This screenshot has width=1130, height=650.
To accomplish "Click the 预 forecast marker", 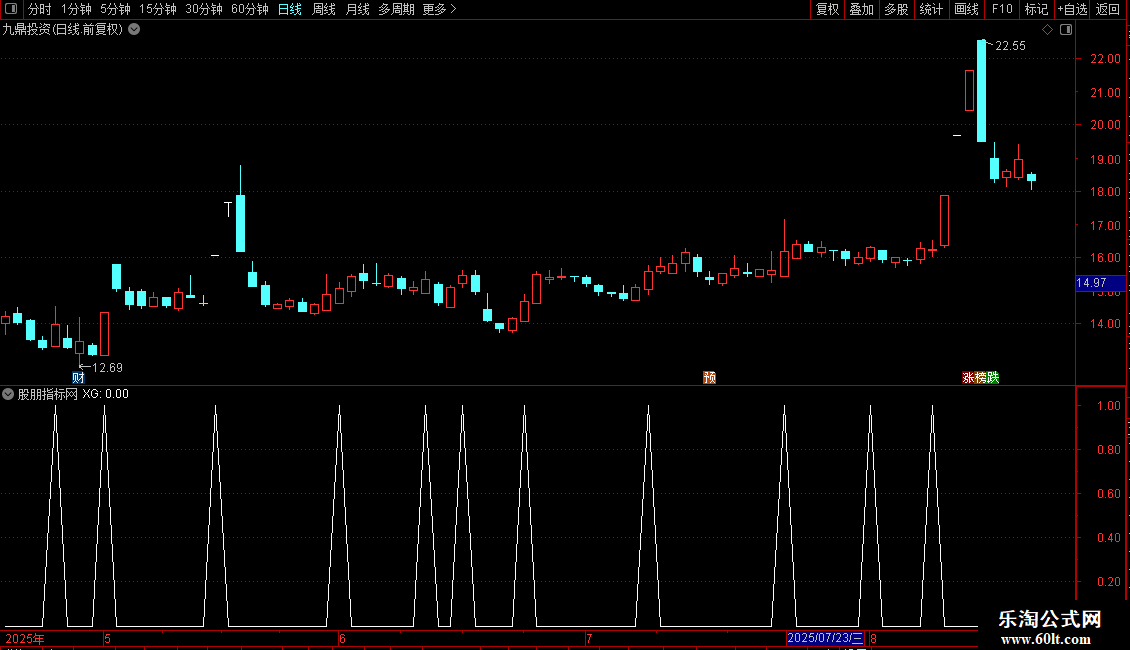I will coord(710,378).
